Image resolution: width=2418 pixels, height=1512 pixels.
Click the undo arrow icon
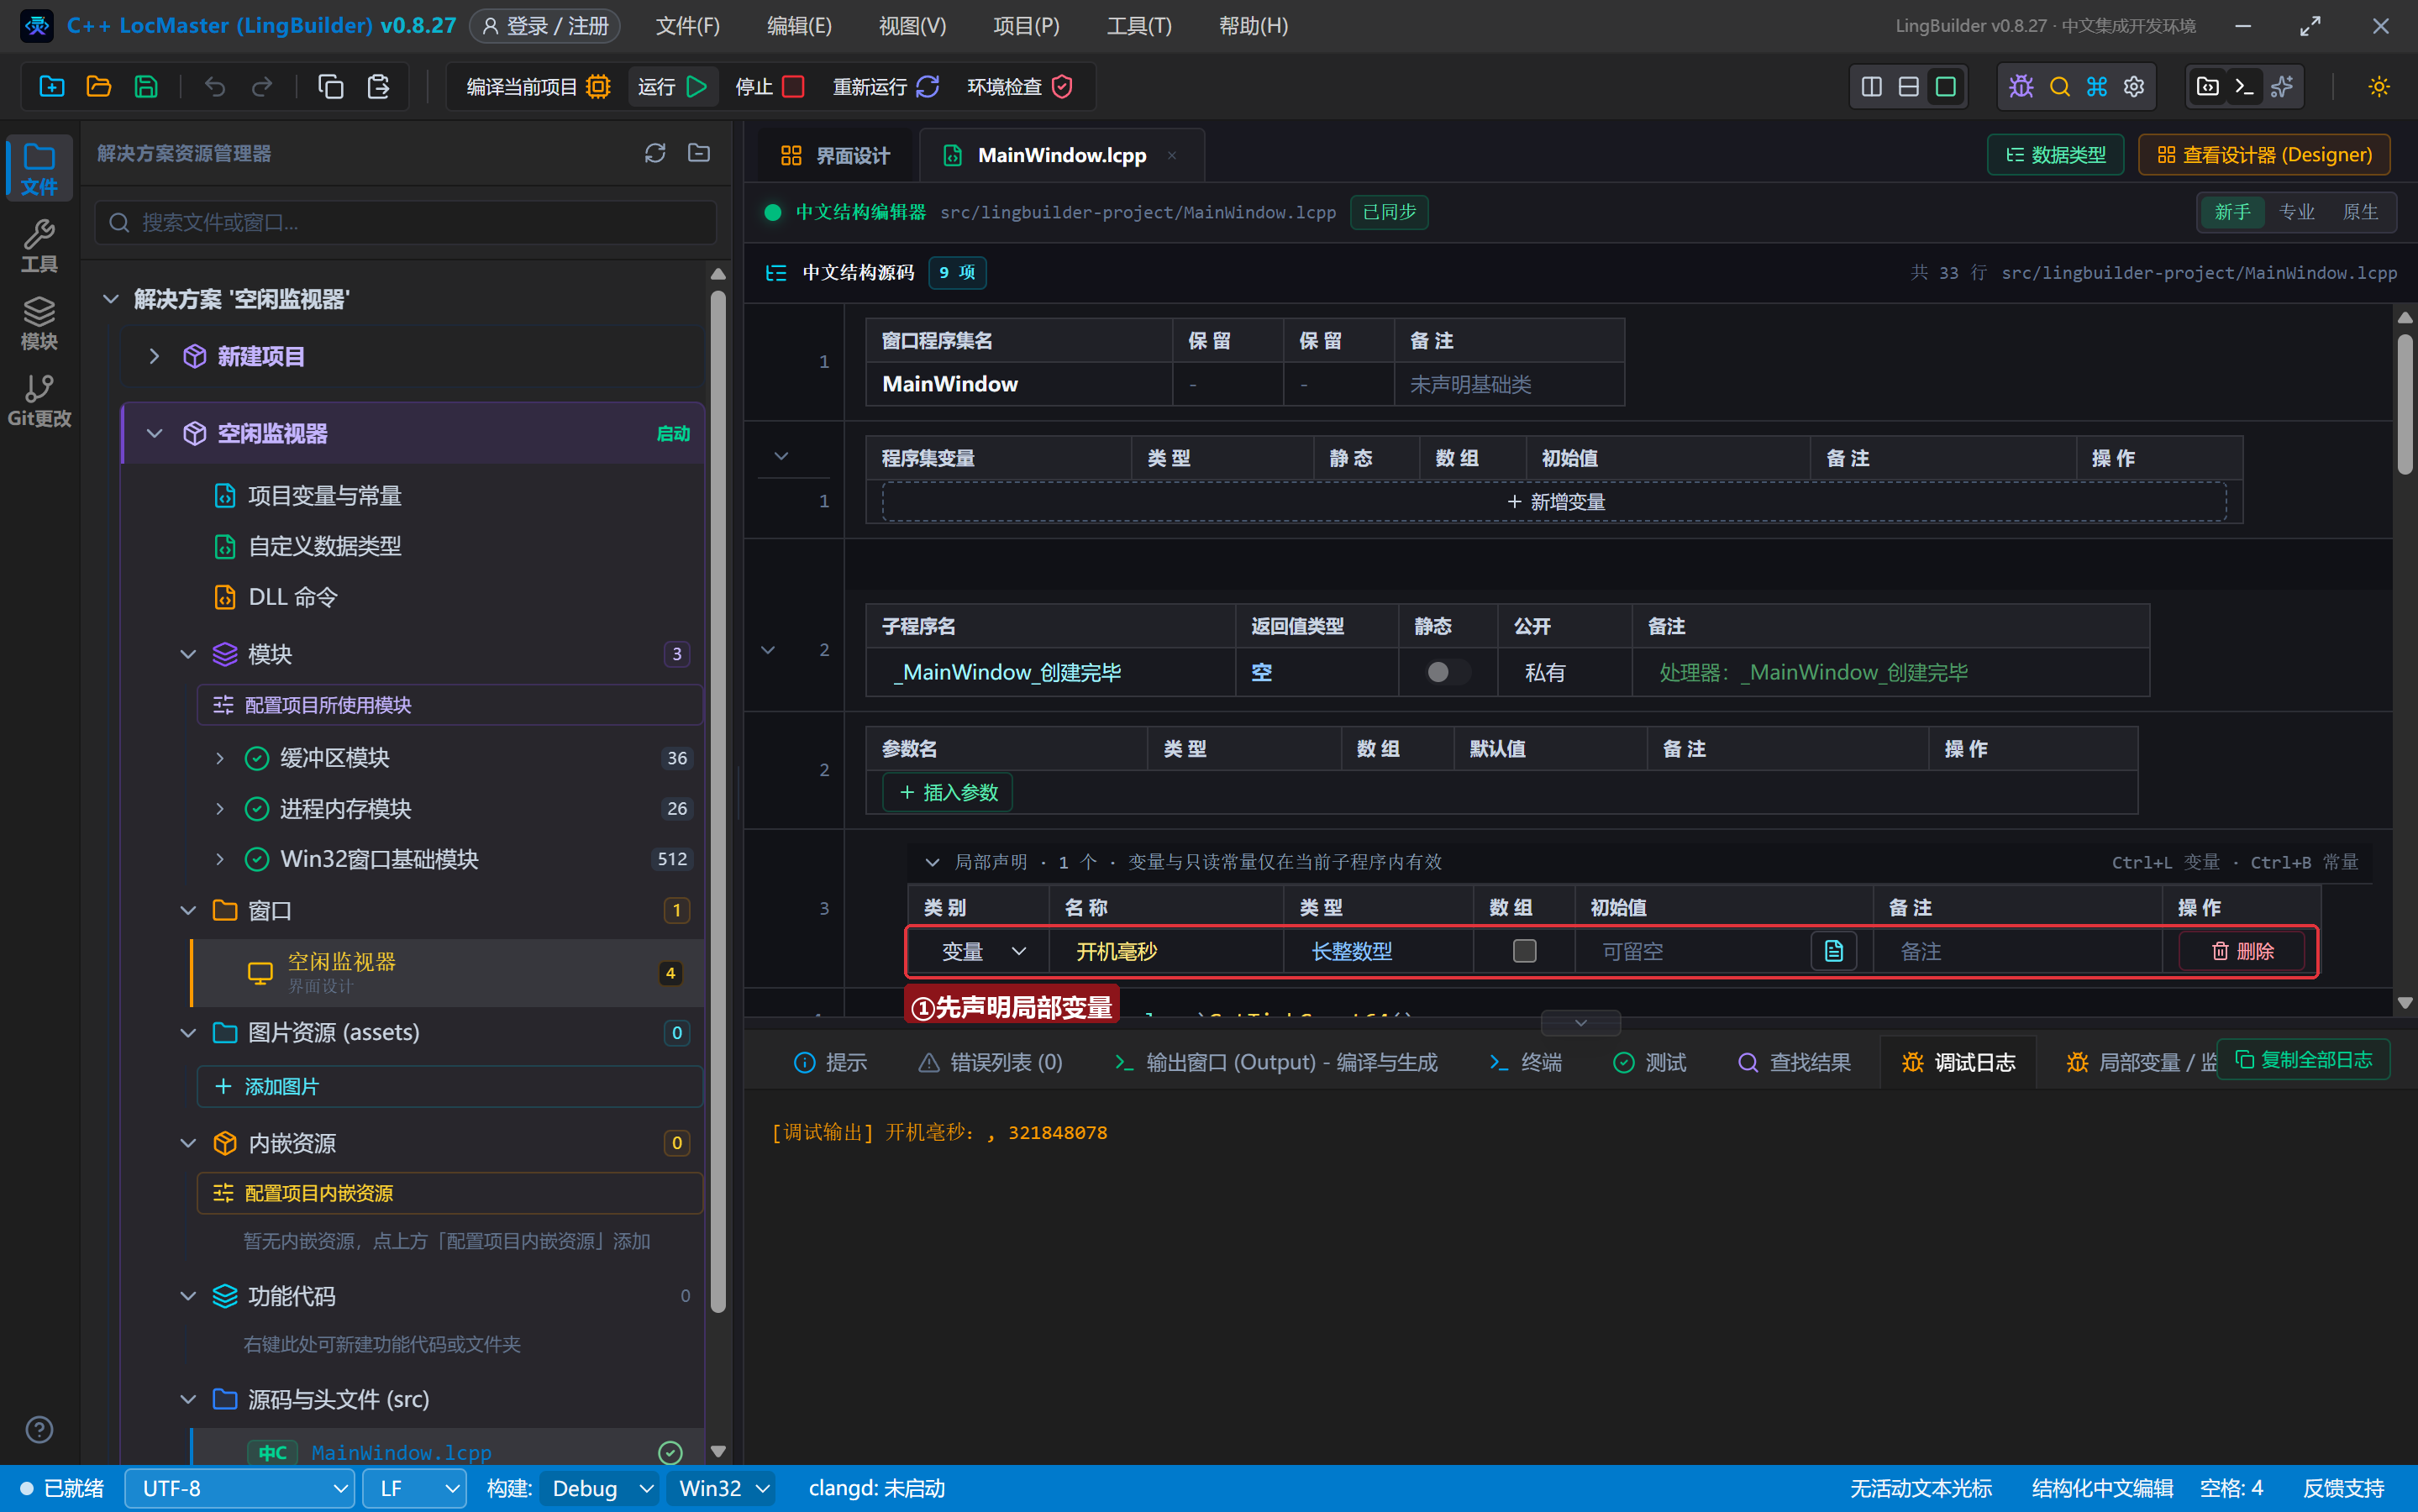(215, 87)
